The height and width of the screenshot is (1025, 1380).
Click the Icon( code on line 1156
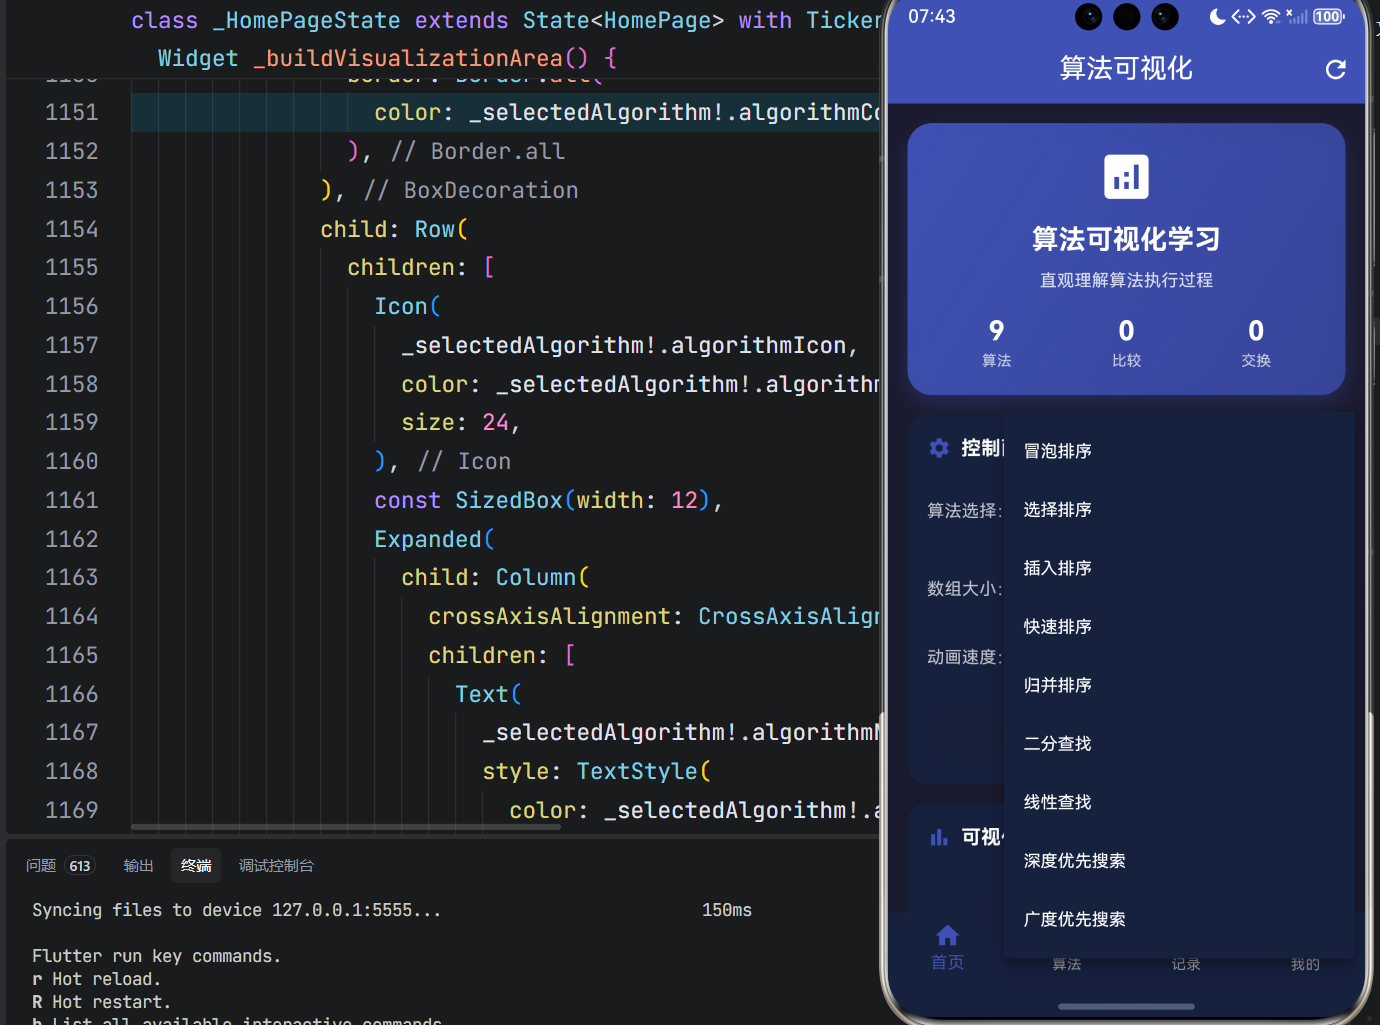pos(407,306)
